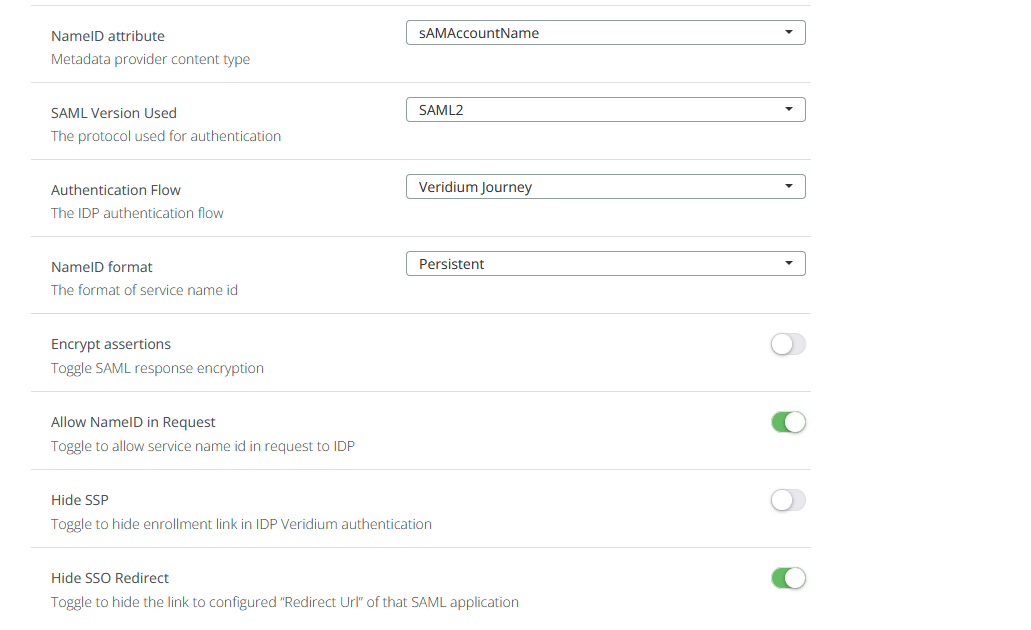Click "The format of service name id" text
This screenshot has width=1031, height=630.
144,290
